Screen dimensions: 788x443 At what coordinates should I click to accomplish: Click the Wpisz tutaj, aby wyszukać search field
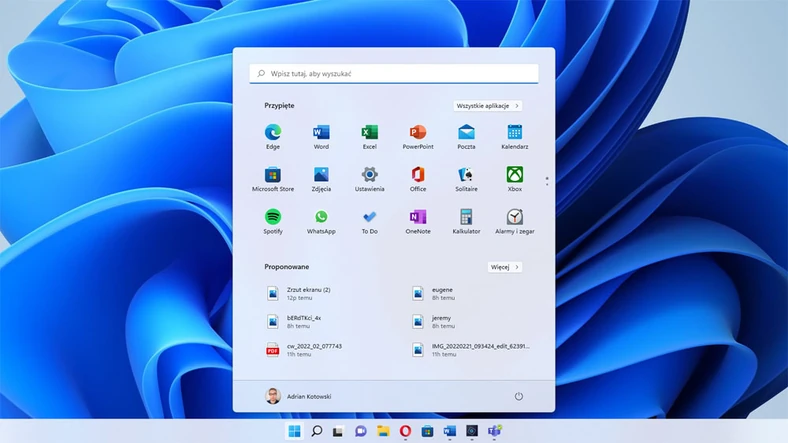393,73
